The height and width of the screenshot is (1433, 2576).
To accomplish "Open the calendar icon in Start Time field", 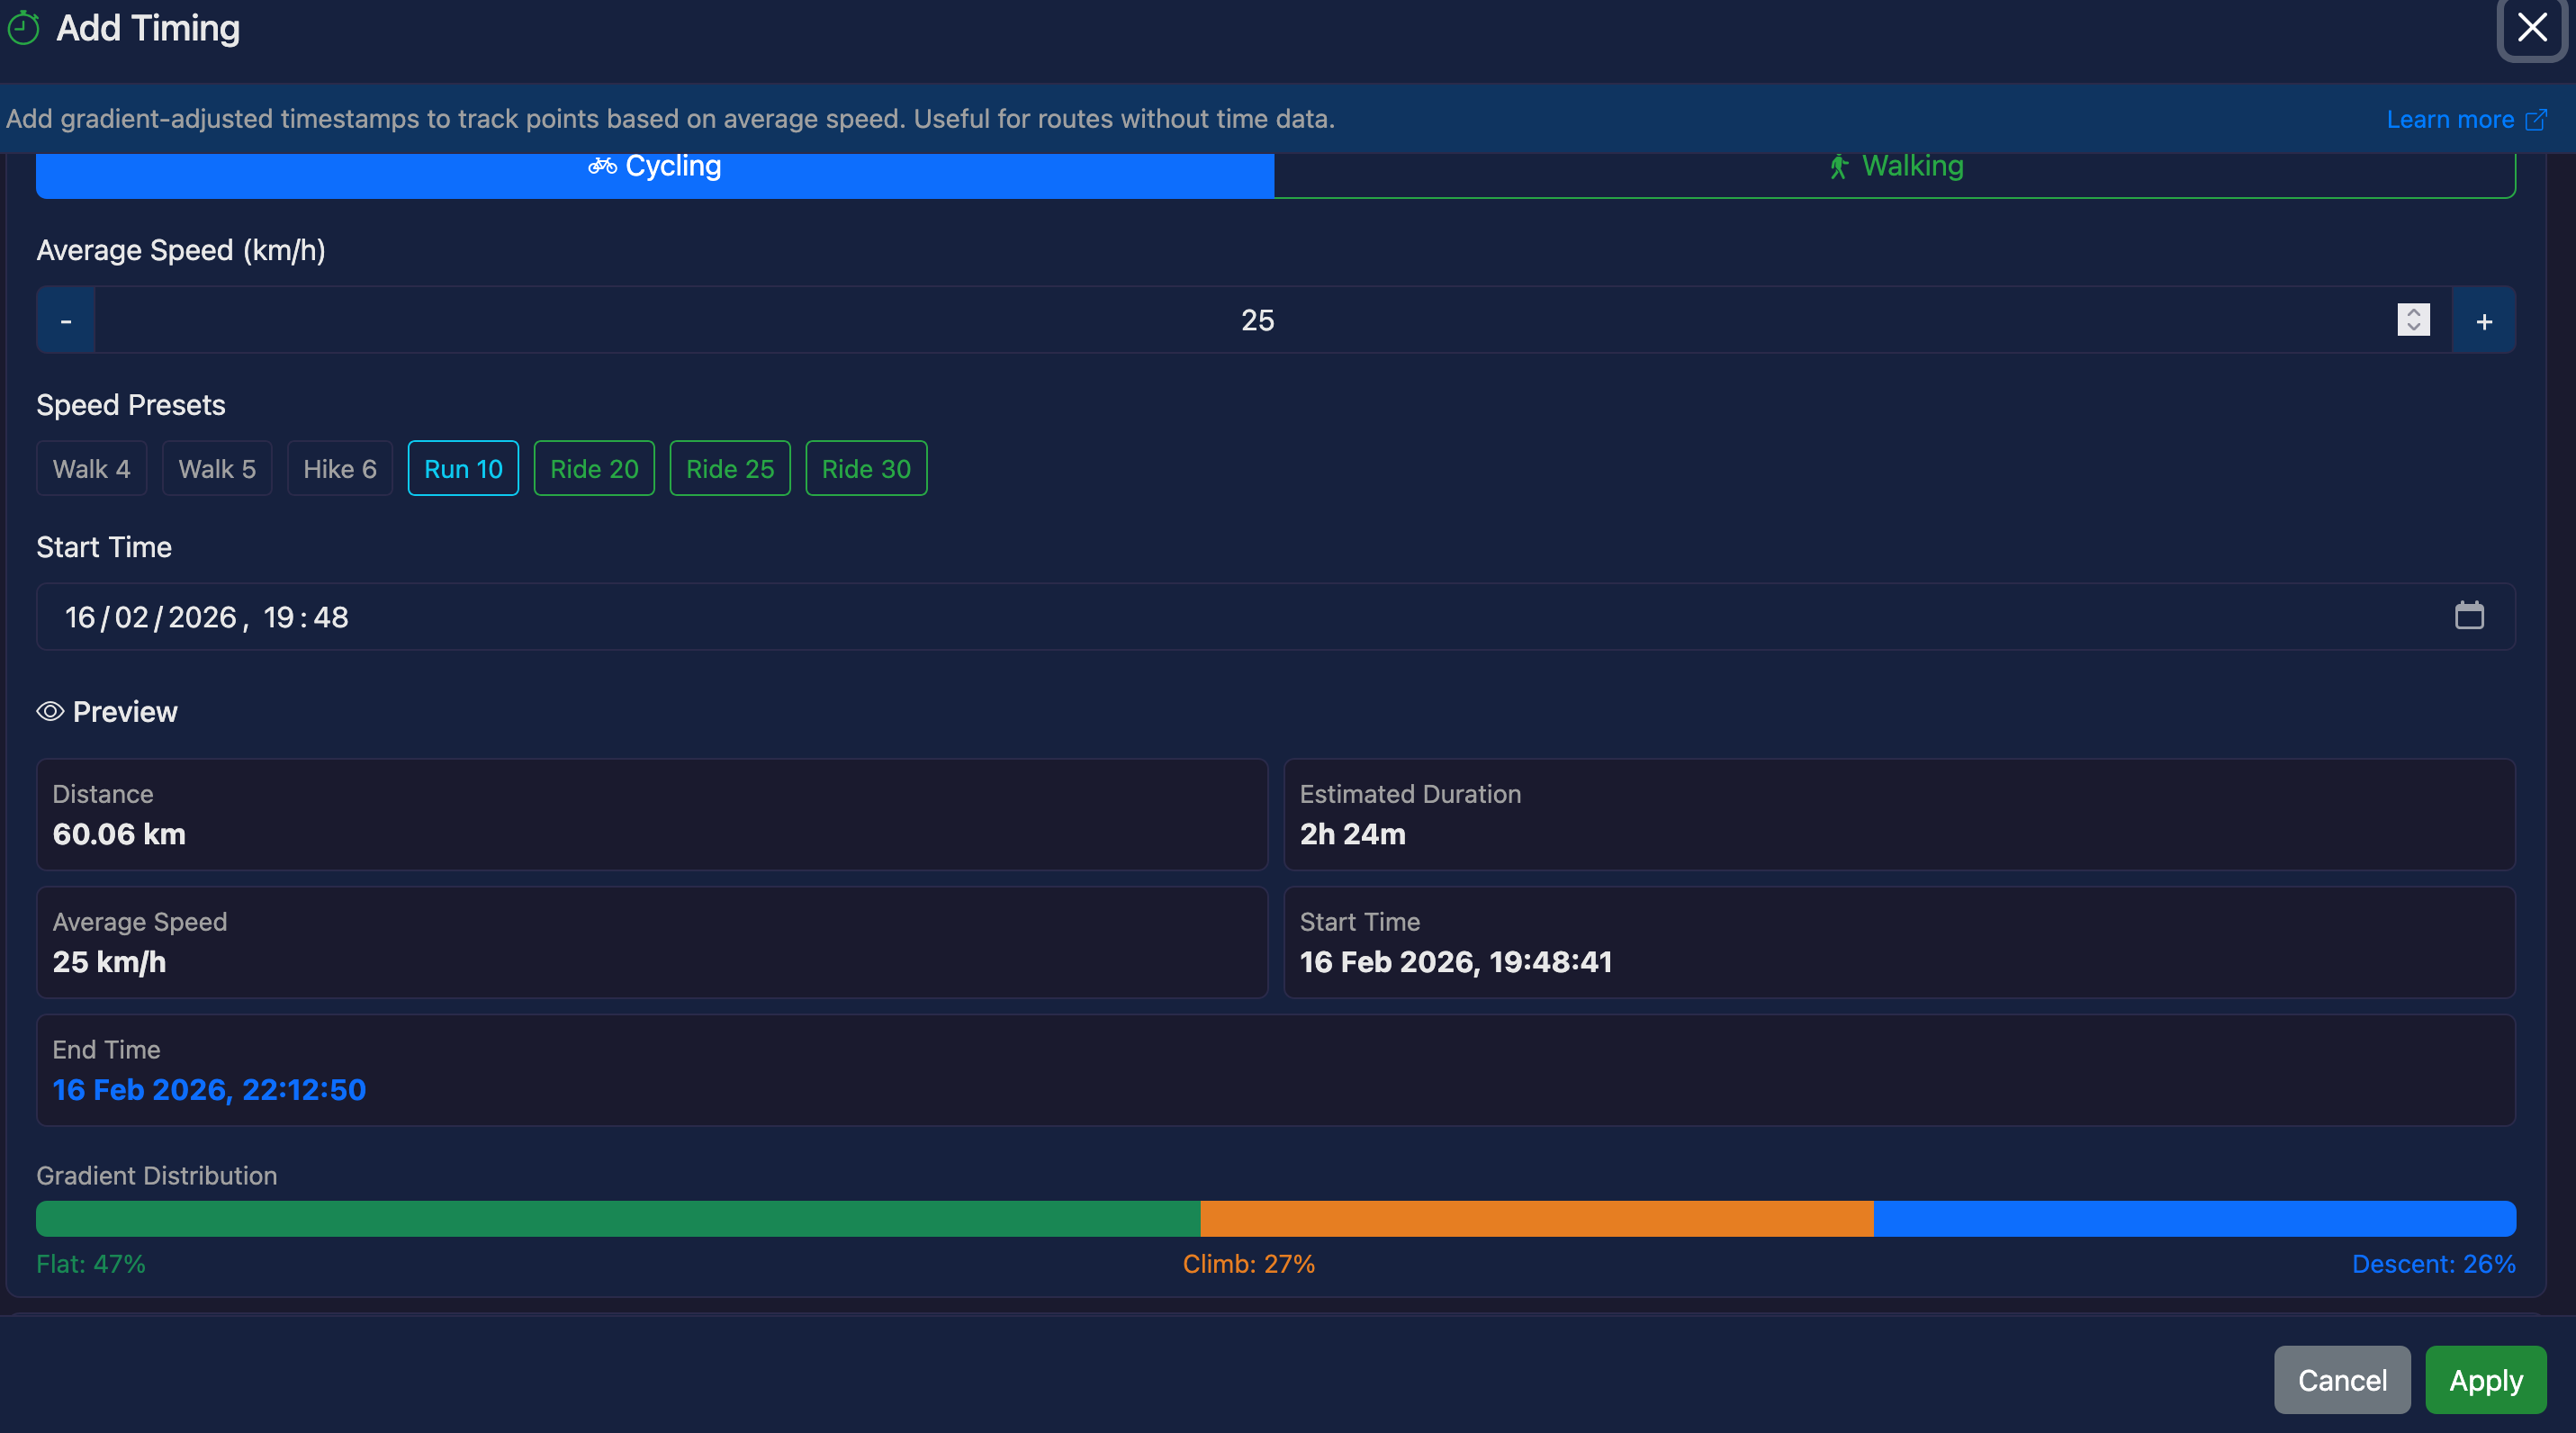I will 2470,616.
